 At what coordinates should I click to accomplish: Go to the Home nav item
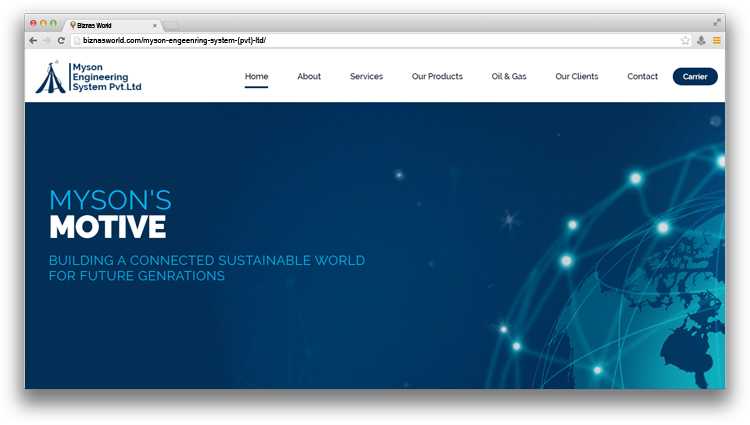[256, 77]
